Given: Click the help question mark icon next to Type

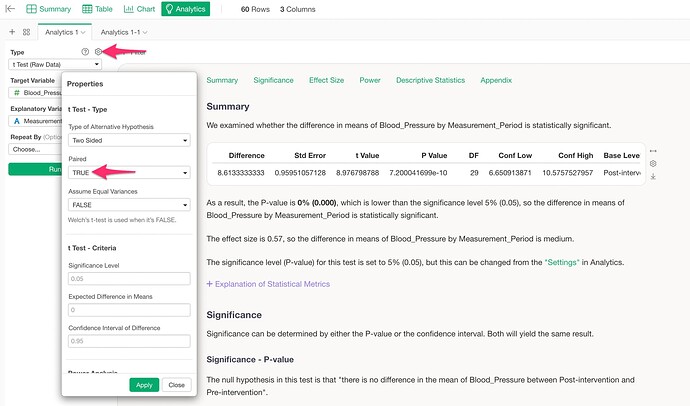Looking at the screenshot, I should coord(85,51).
